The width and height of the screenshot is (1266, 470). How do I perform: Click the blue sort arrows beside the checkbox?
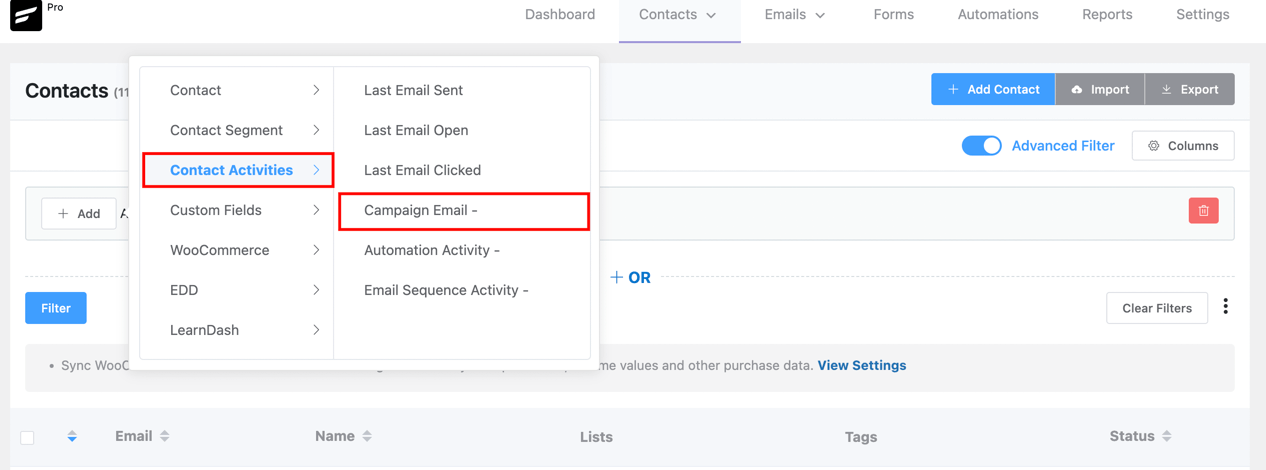[x=72, y=436]
